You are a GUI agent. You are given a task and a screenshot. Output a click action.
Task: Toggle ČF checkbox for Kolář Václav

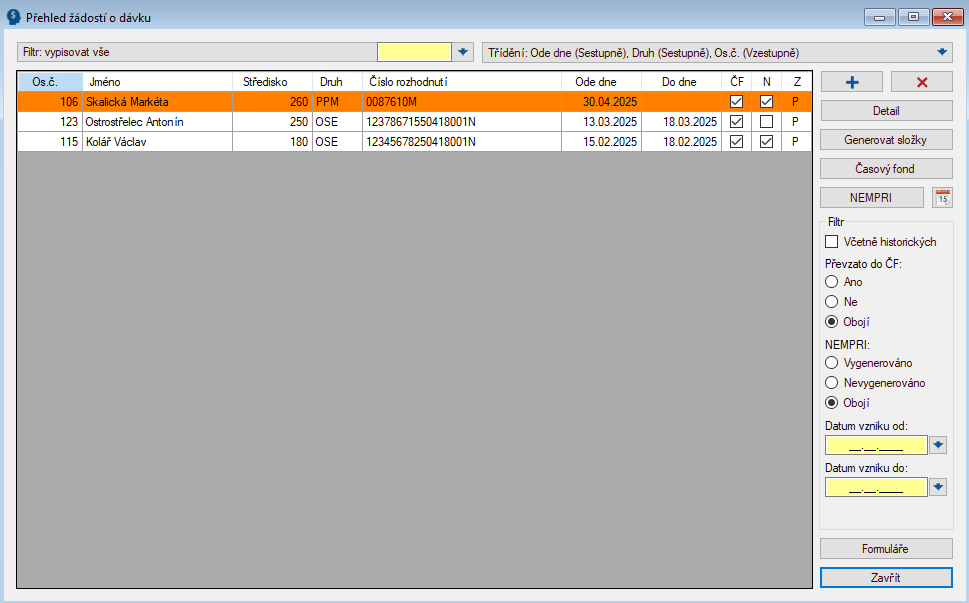coord(736,142)
